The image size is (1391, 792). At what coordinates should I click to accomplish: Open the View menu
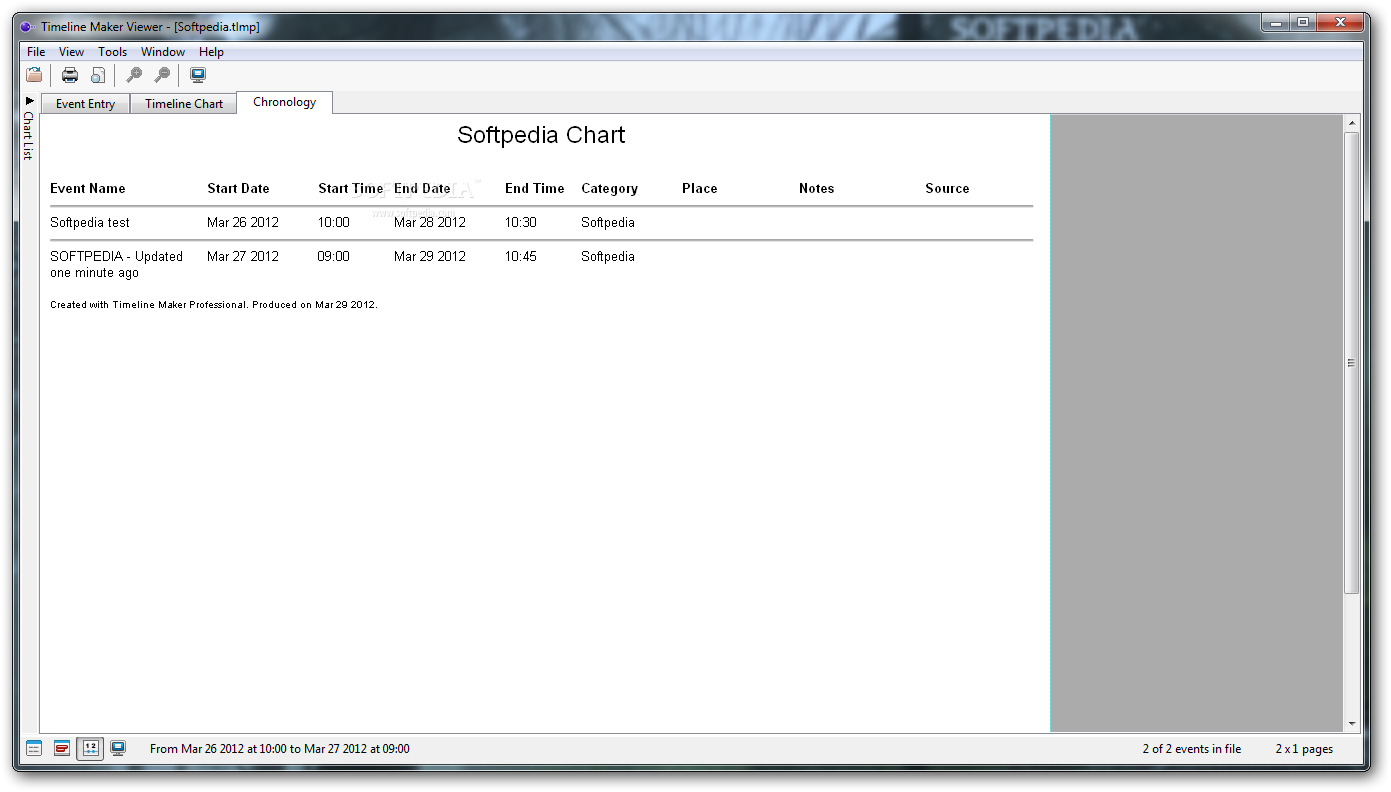[x=71, y=52]
